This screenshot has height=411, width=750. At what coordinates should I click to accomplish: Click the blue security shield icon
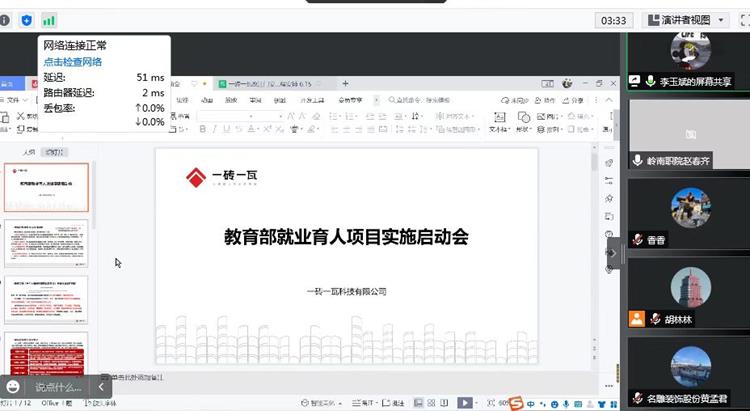(x=27, y=20)
